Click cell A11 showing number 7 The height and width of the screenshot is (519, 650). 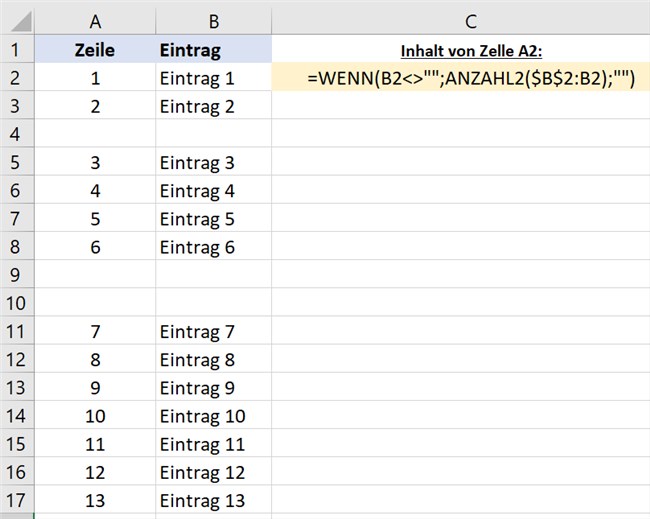95,331
